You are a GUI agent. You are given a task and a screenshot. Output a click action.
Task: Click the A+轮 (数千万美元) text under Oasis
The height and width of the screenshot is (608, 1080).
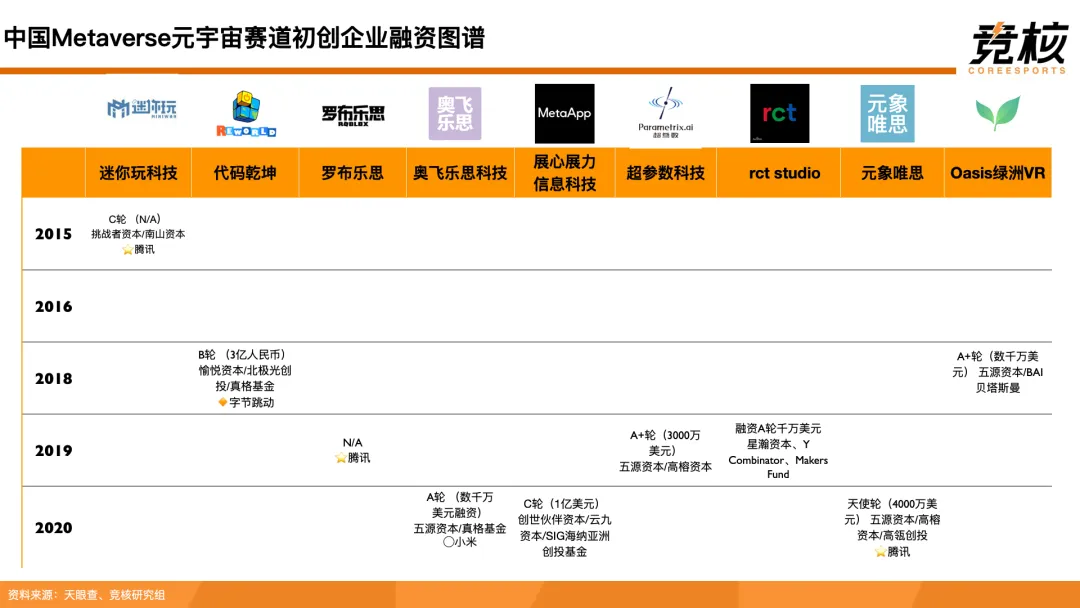coord(997,364)
